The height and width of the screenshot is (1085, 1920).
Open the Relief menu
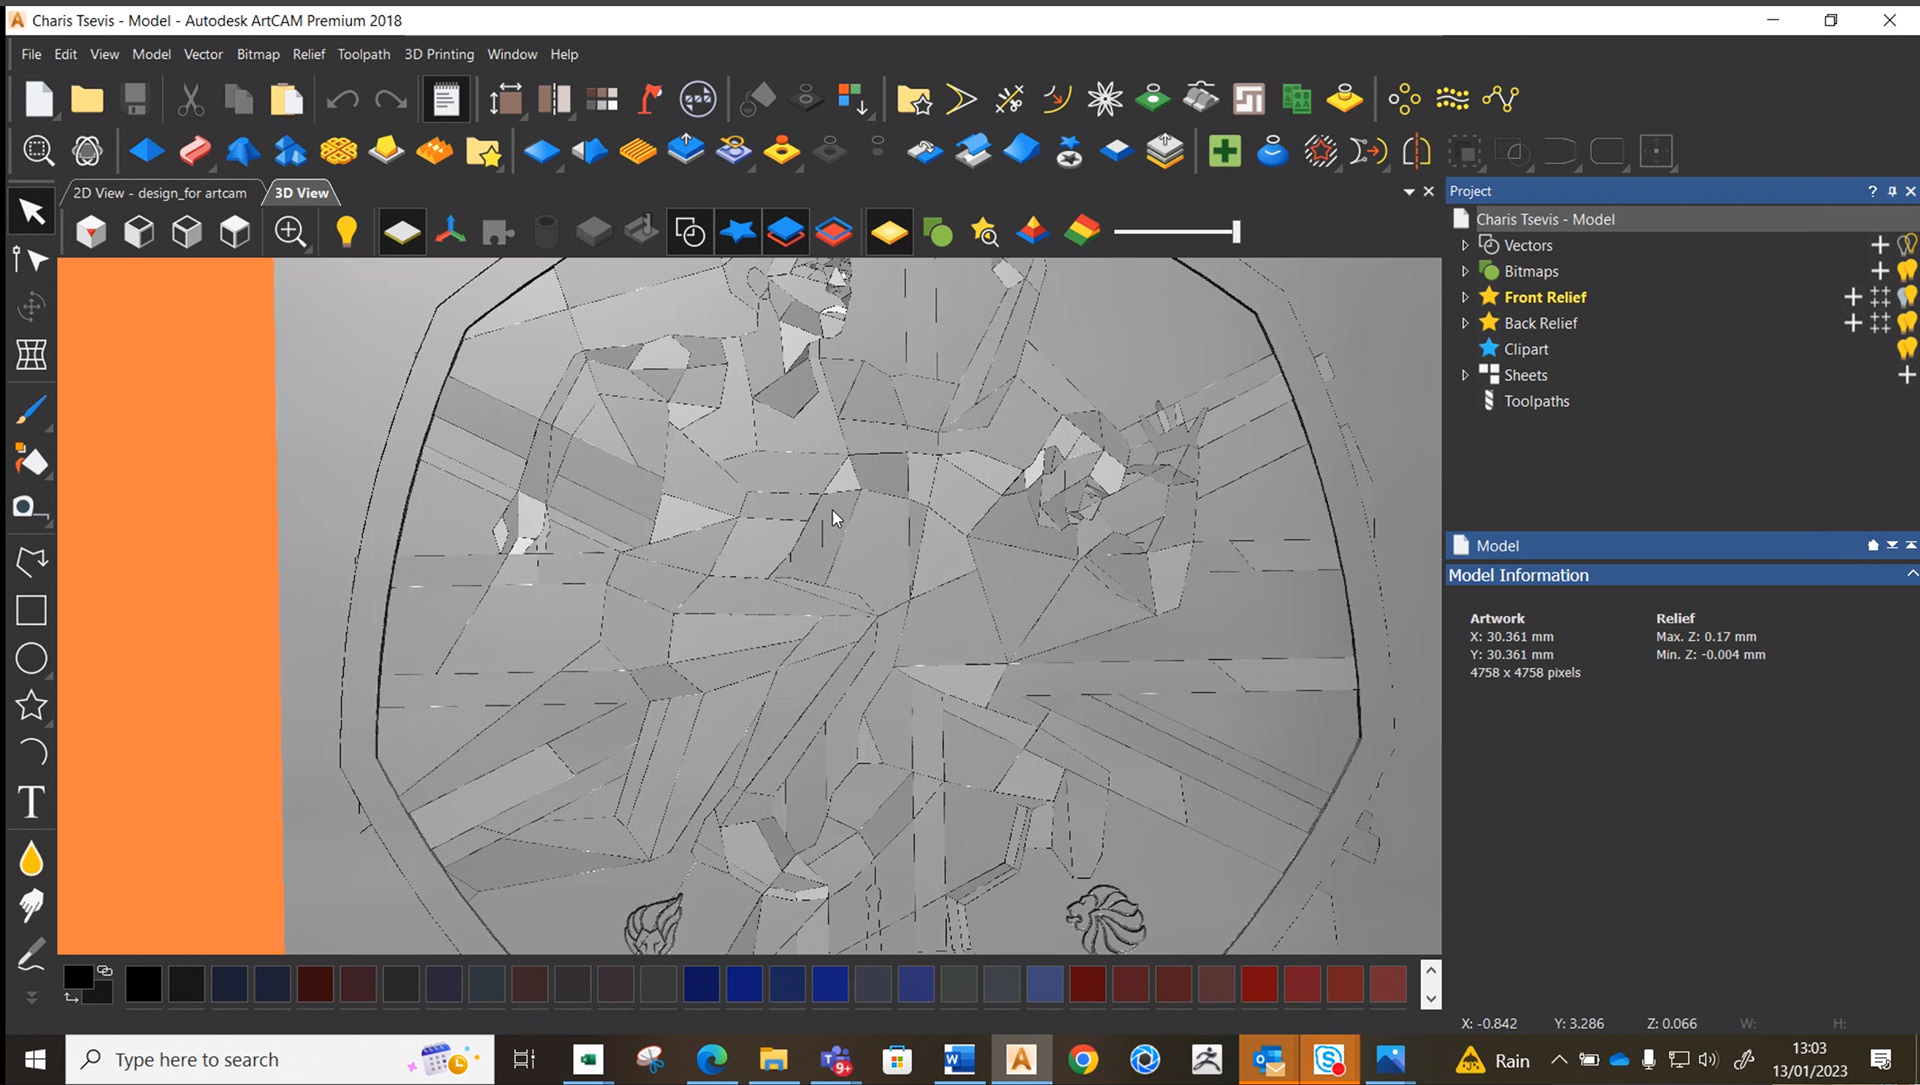pos(308,54)
